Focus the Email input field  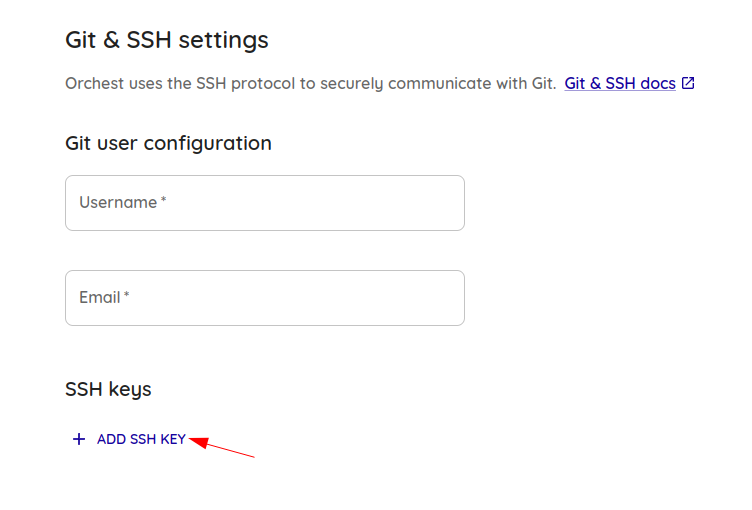coord(265,298)
